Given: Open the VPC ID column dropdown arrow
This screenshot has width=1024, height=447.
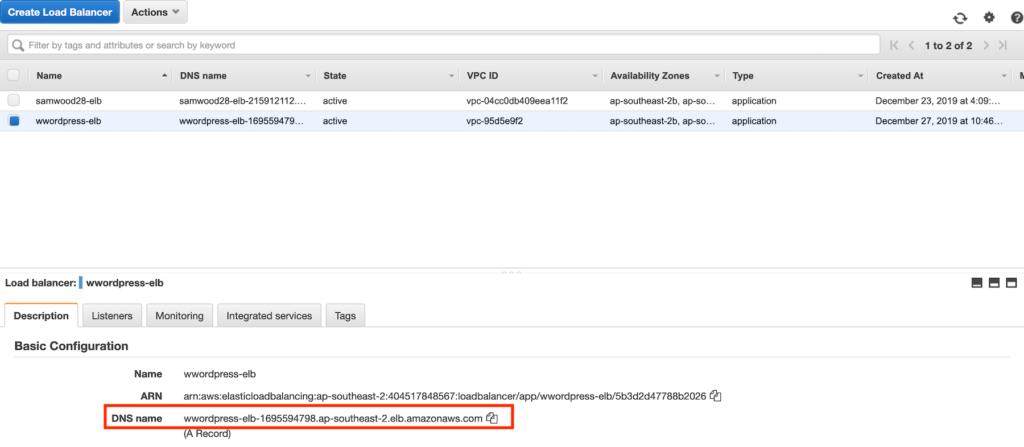Looking at the screenshot, I should point(595,76).
